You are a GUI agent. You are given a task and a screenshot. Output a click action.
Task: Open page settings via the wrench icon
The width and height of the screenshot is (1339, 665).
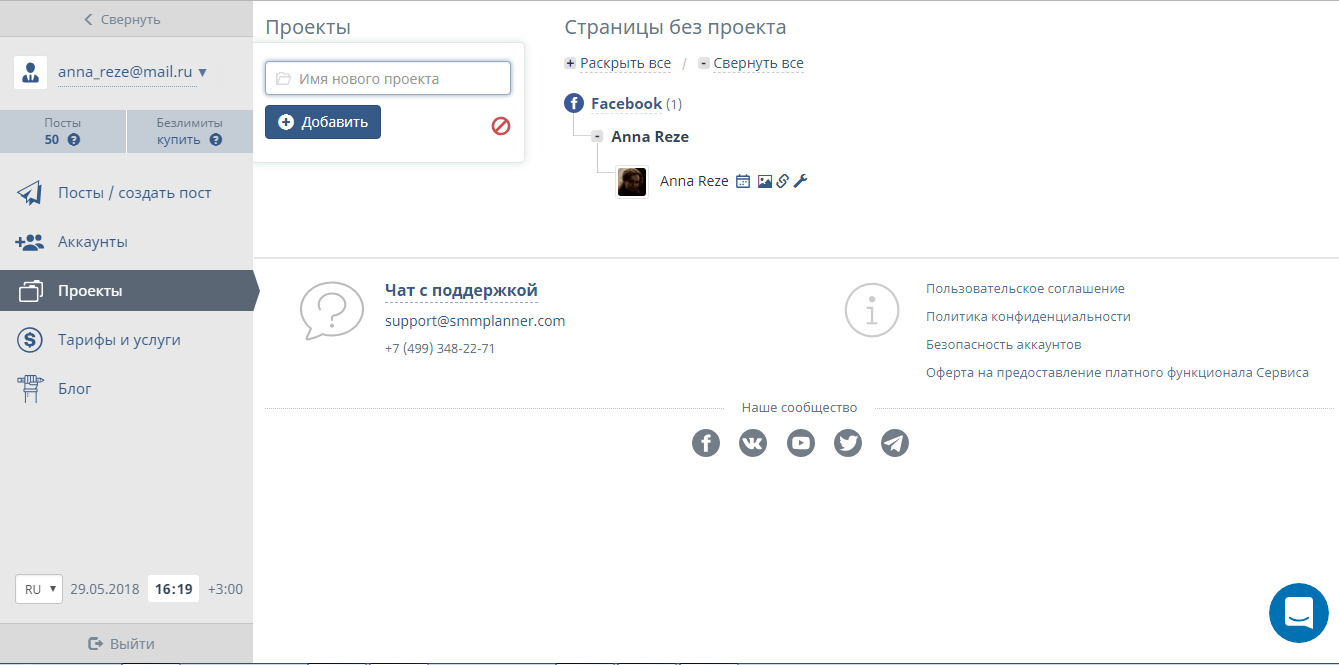click(x=800, y=180)
